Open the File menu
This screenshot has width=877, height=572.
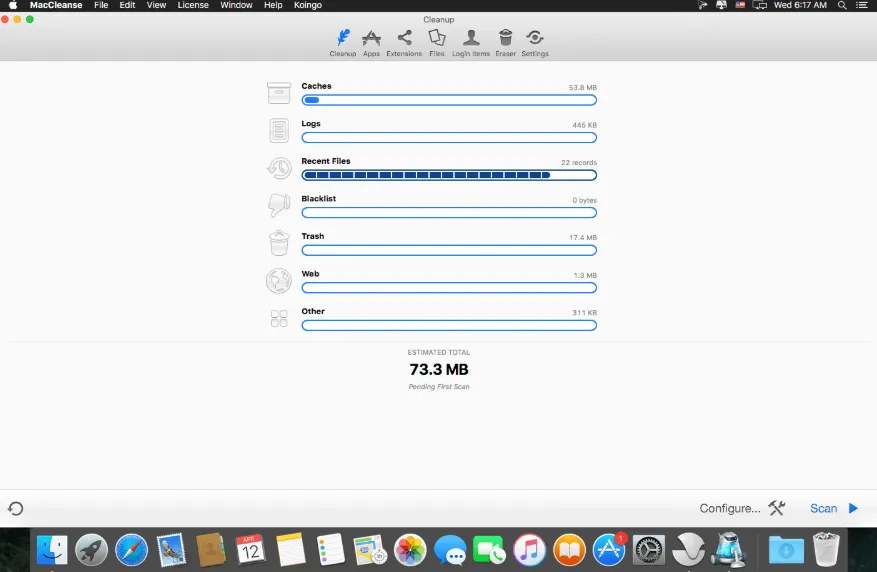tap(101, 5)
